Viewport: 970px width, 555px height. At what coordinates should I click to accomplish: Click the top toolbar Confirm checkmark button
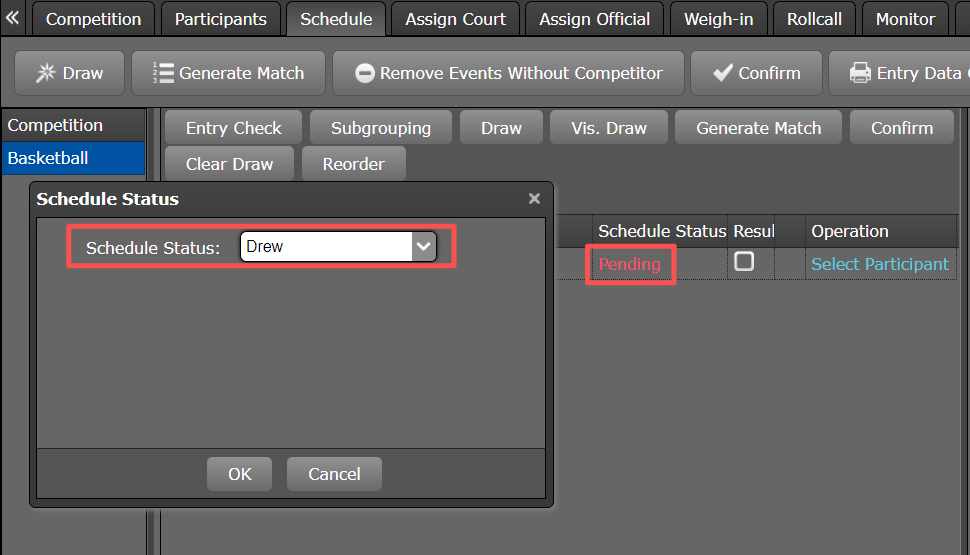757,73
